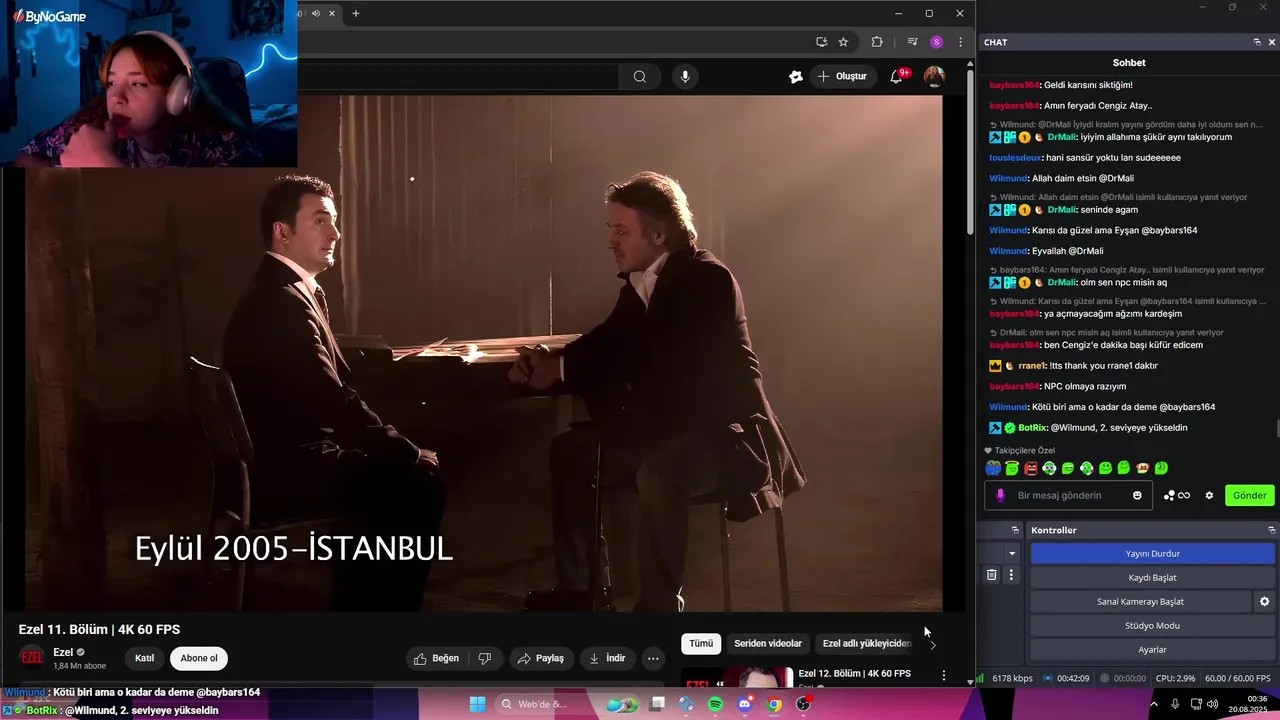Viewport: 1280px width, 720px height.
Task: Click the purple microphone in chat box
Action: pyautogui.click(x=1000, y=495)
